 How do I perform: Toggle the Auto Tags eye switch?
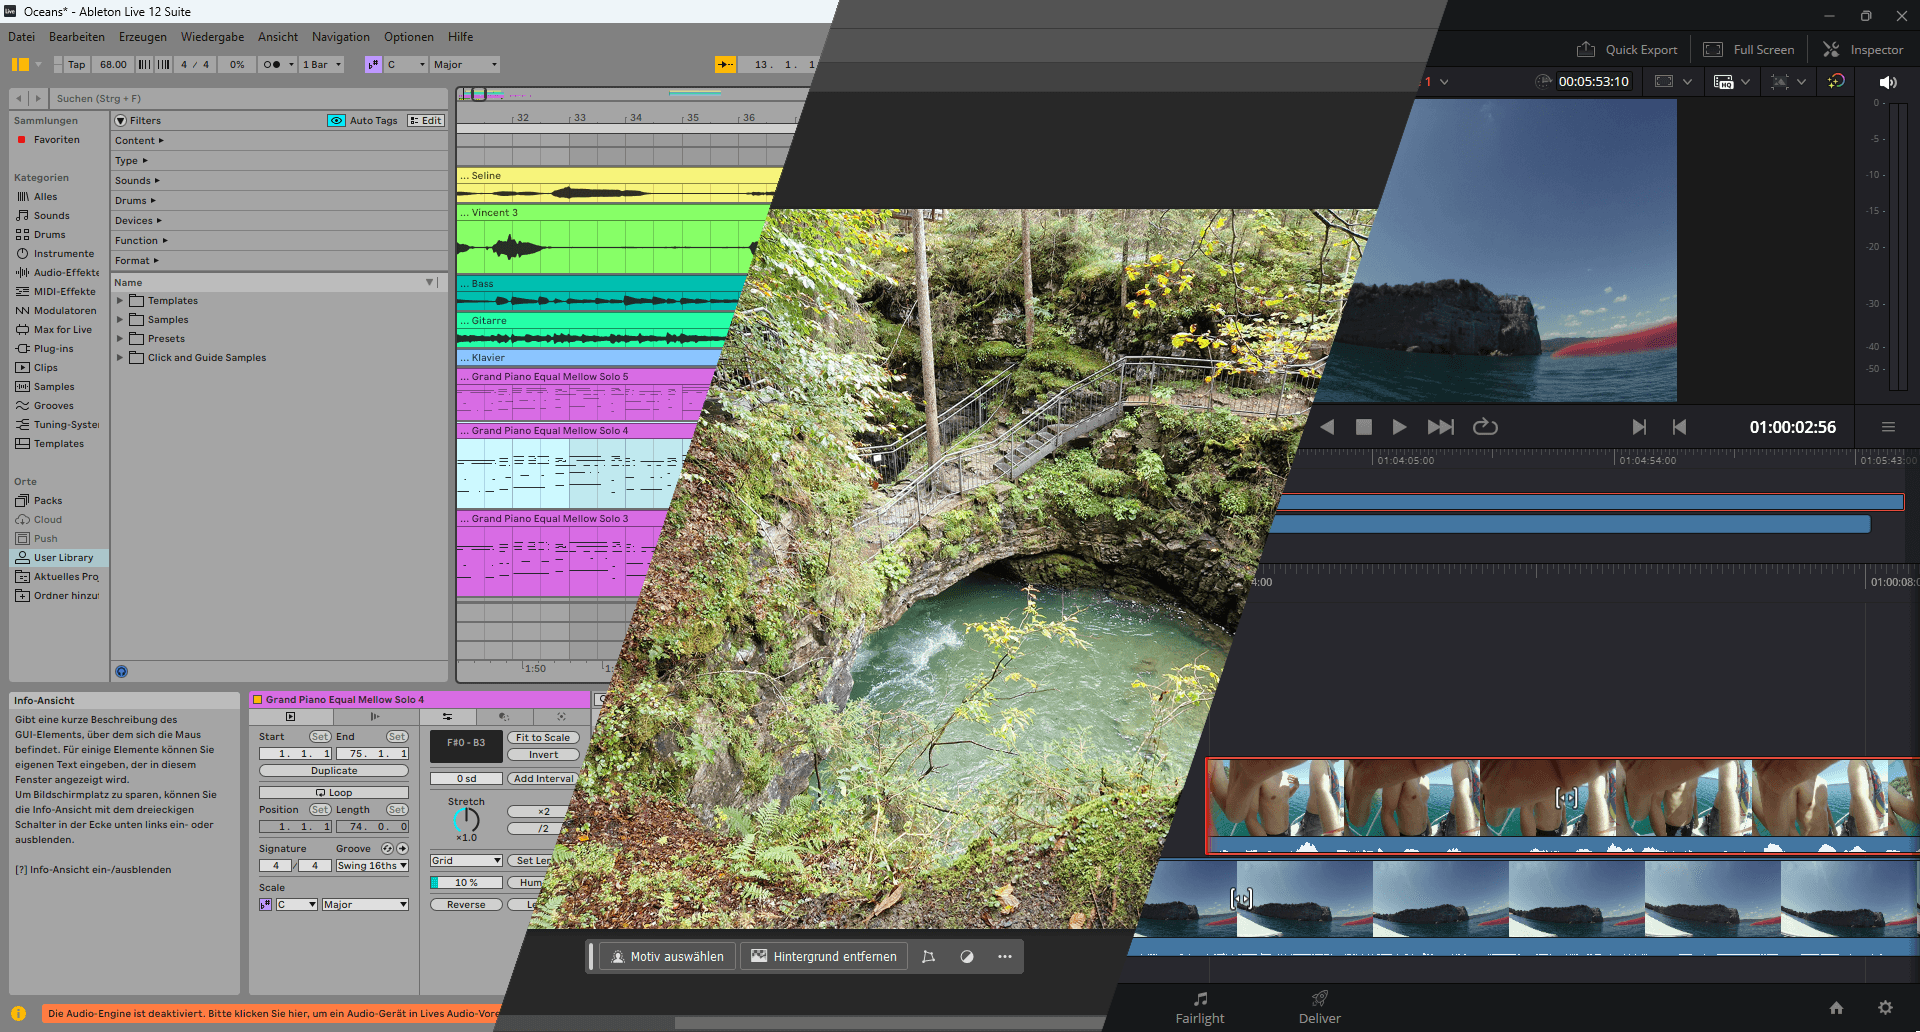point(336,121)
